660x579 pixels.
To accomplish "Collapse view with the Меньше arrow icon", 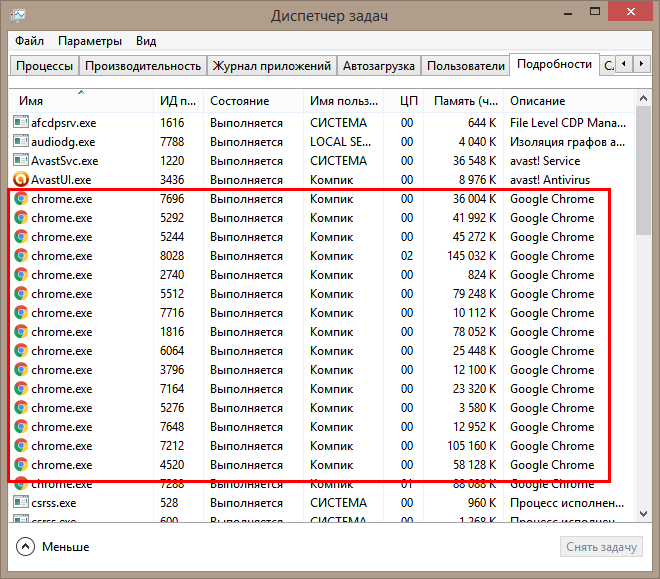I will [x=25, y=547].
